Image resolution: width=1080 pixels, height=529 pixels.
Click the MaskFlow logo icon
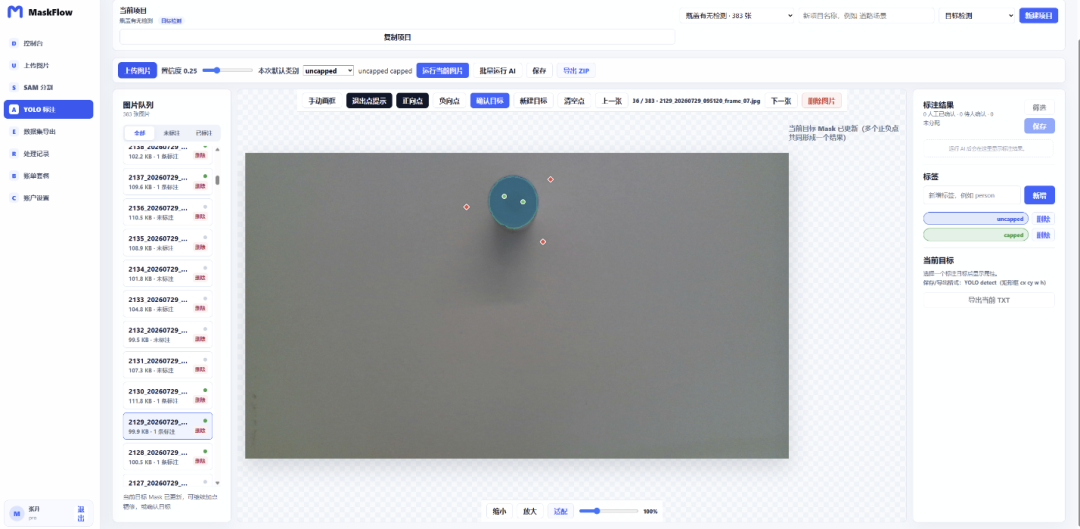[x=15, y=12]
